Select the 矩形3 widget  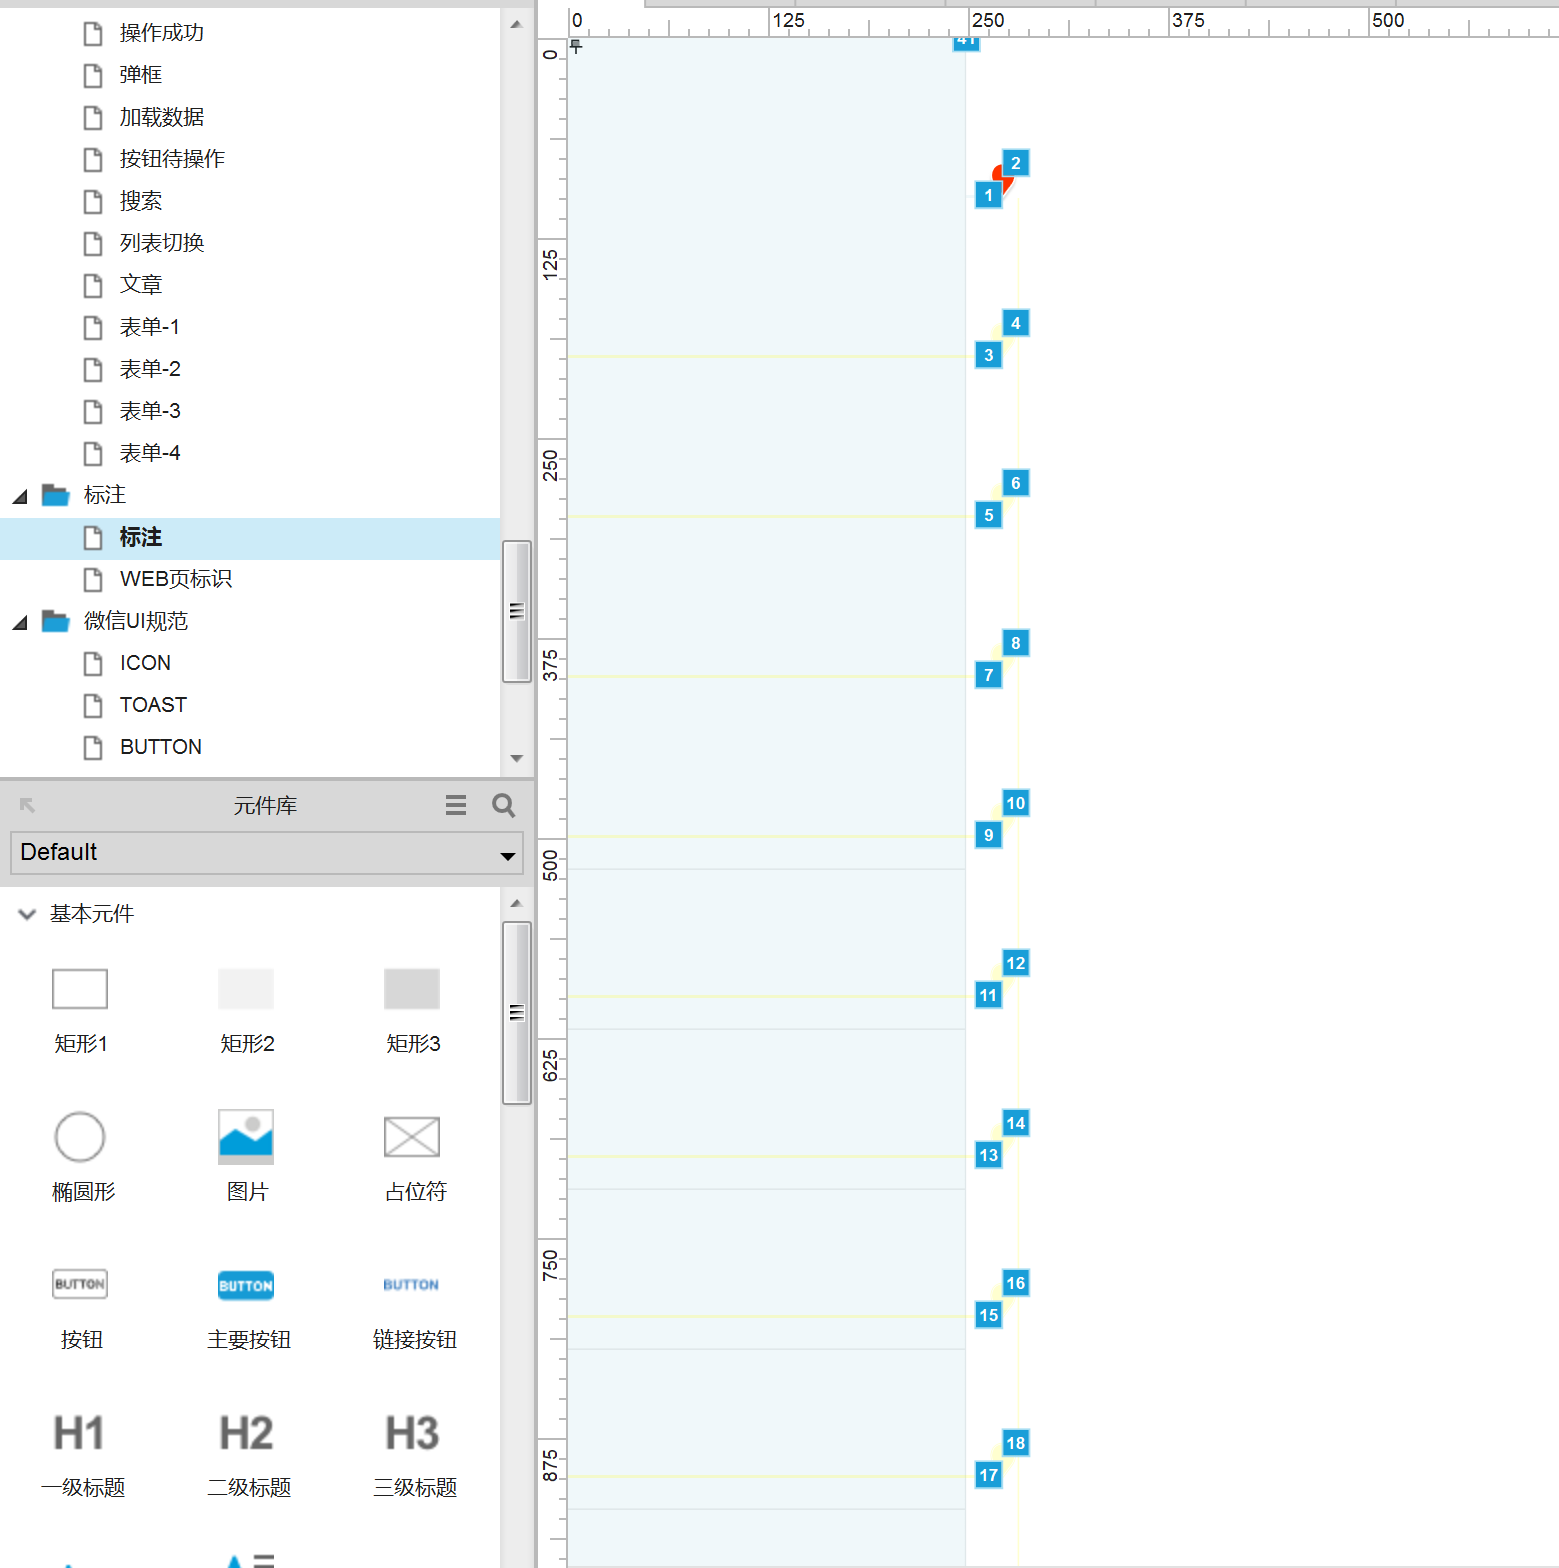coord(412,1011)
